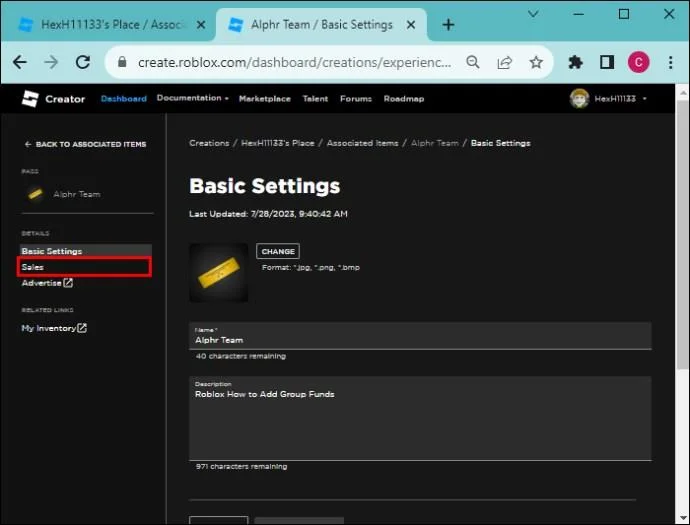The width and height of the screenshot is (690, 525).
Task: Expand the Documentation menu
Action: pos(193,98)
